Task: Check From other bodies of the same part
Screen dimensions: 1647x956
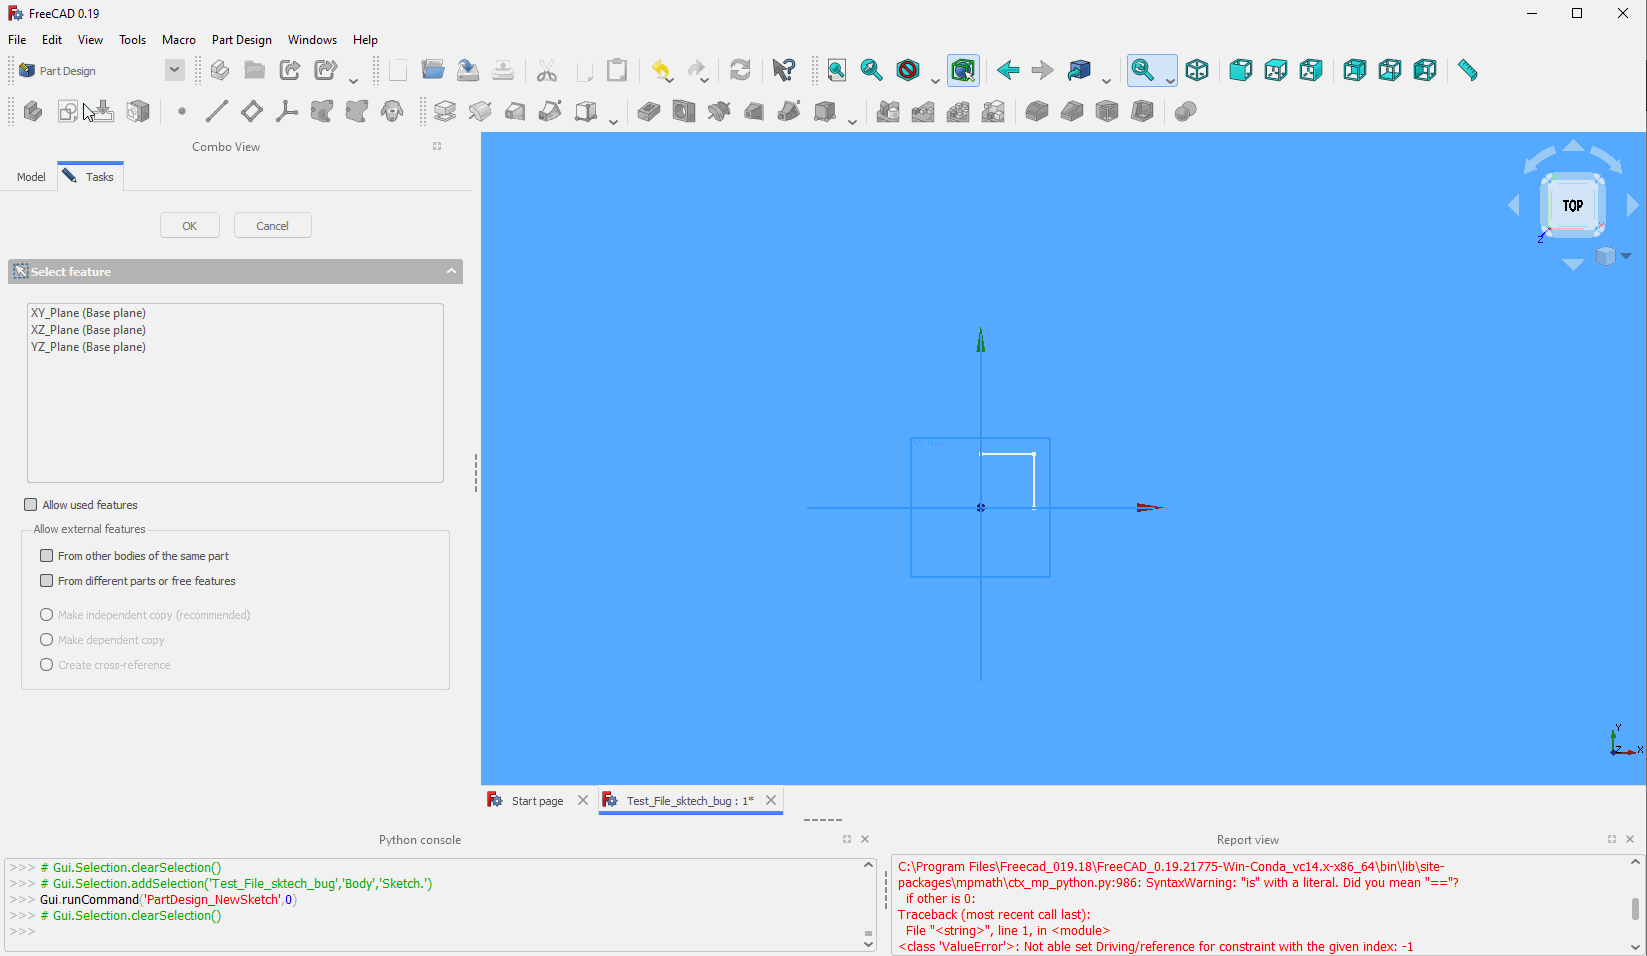Action: click(x=47, y=556)
